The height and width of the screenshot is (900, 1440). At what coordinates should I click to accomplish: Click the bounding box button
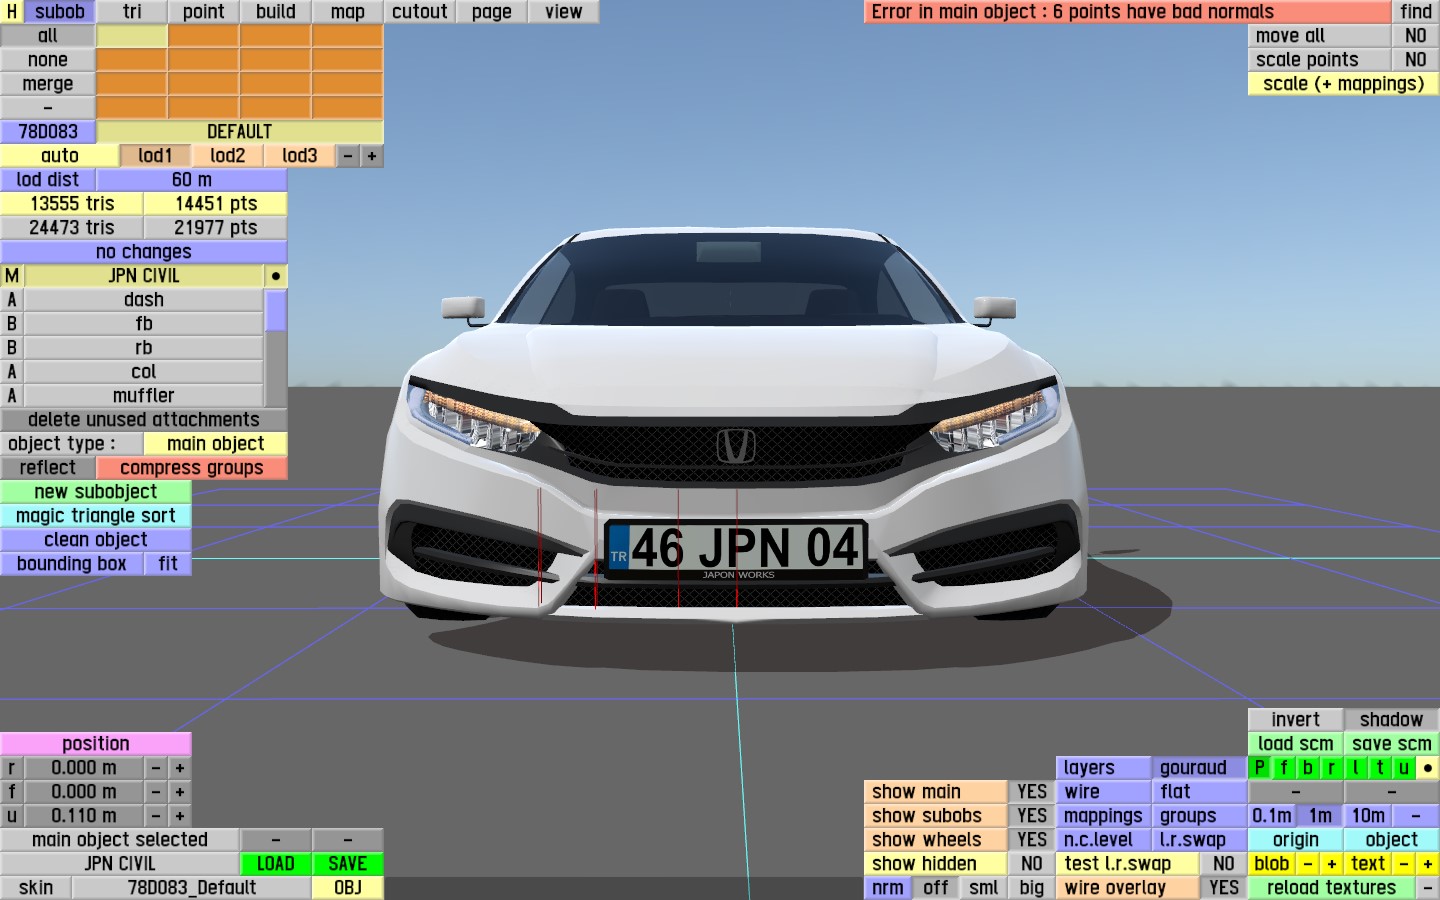click(x=72, y=564)
